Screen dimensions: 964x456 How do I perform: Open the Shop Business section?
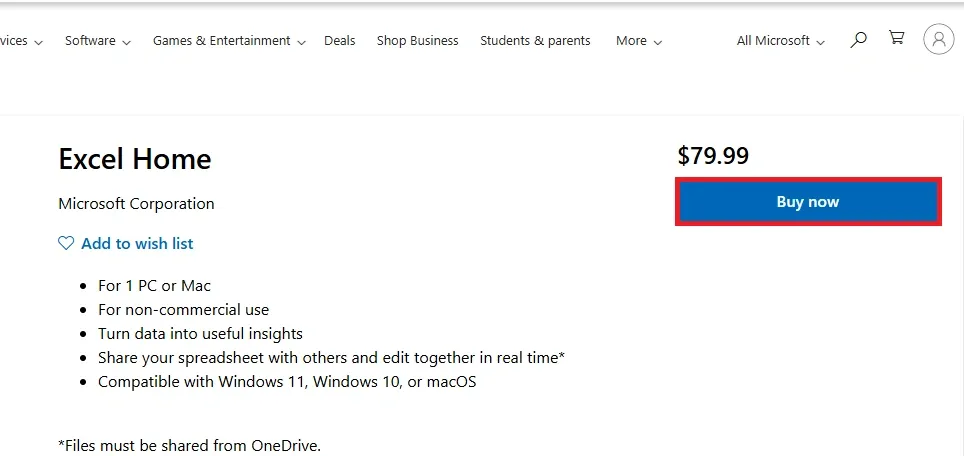pyautogui.click(x=417, y=41)
